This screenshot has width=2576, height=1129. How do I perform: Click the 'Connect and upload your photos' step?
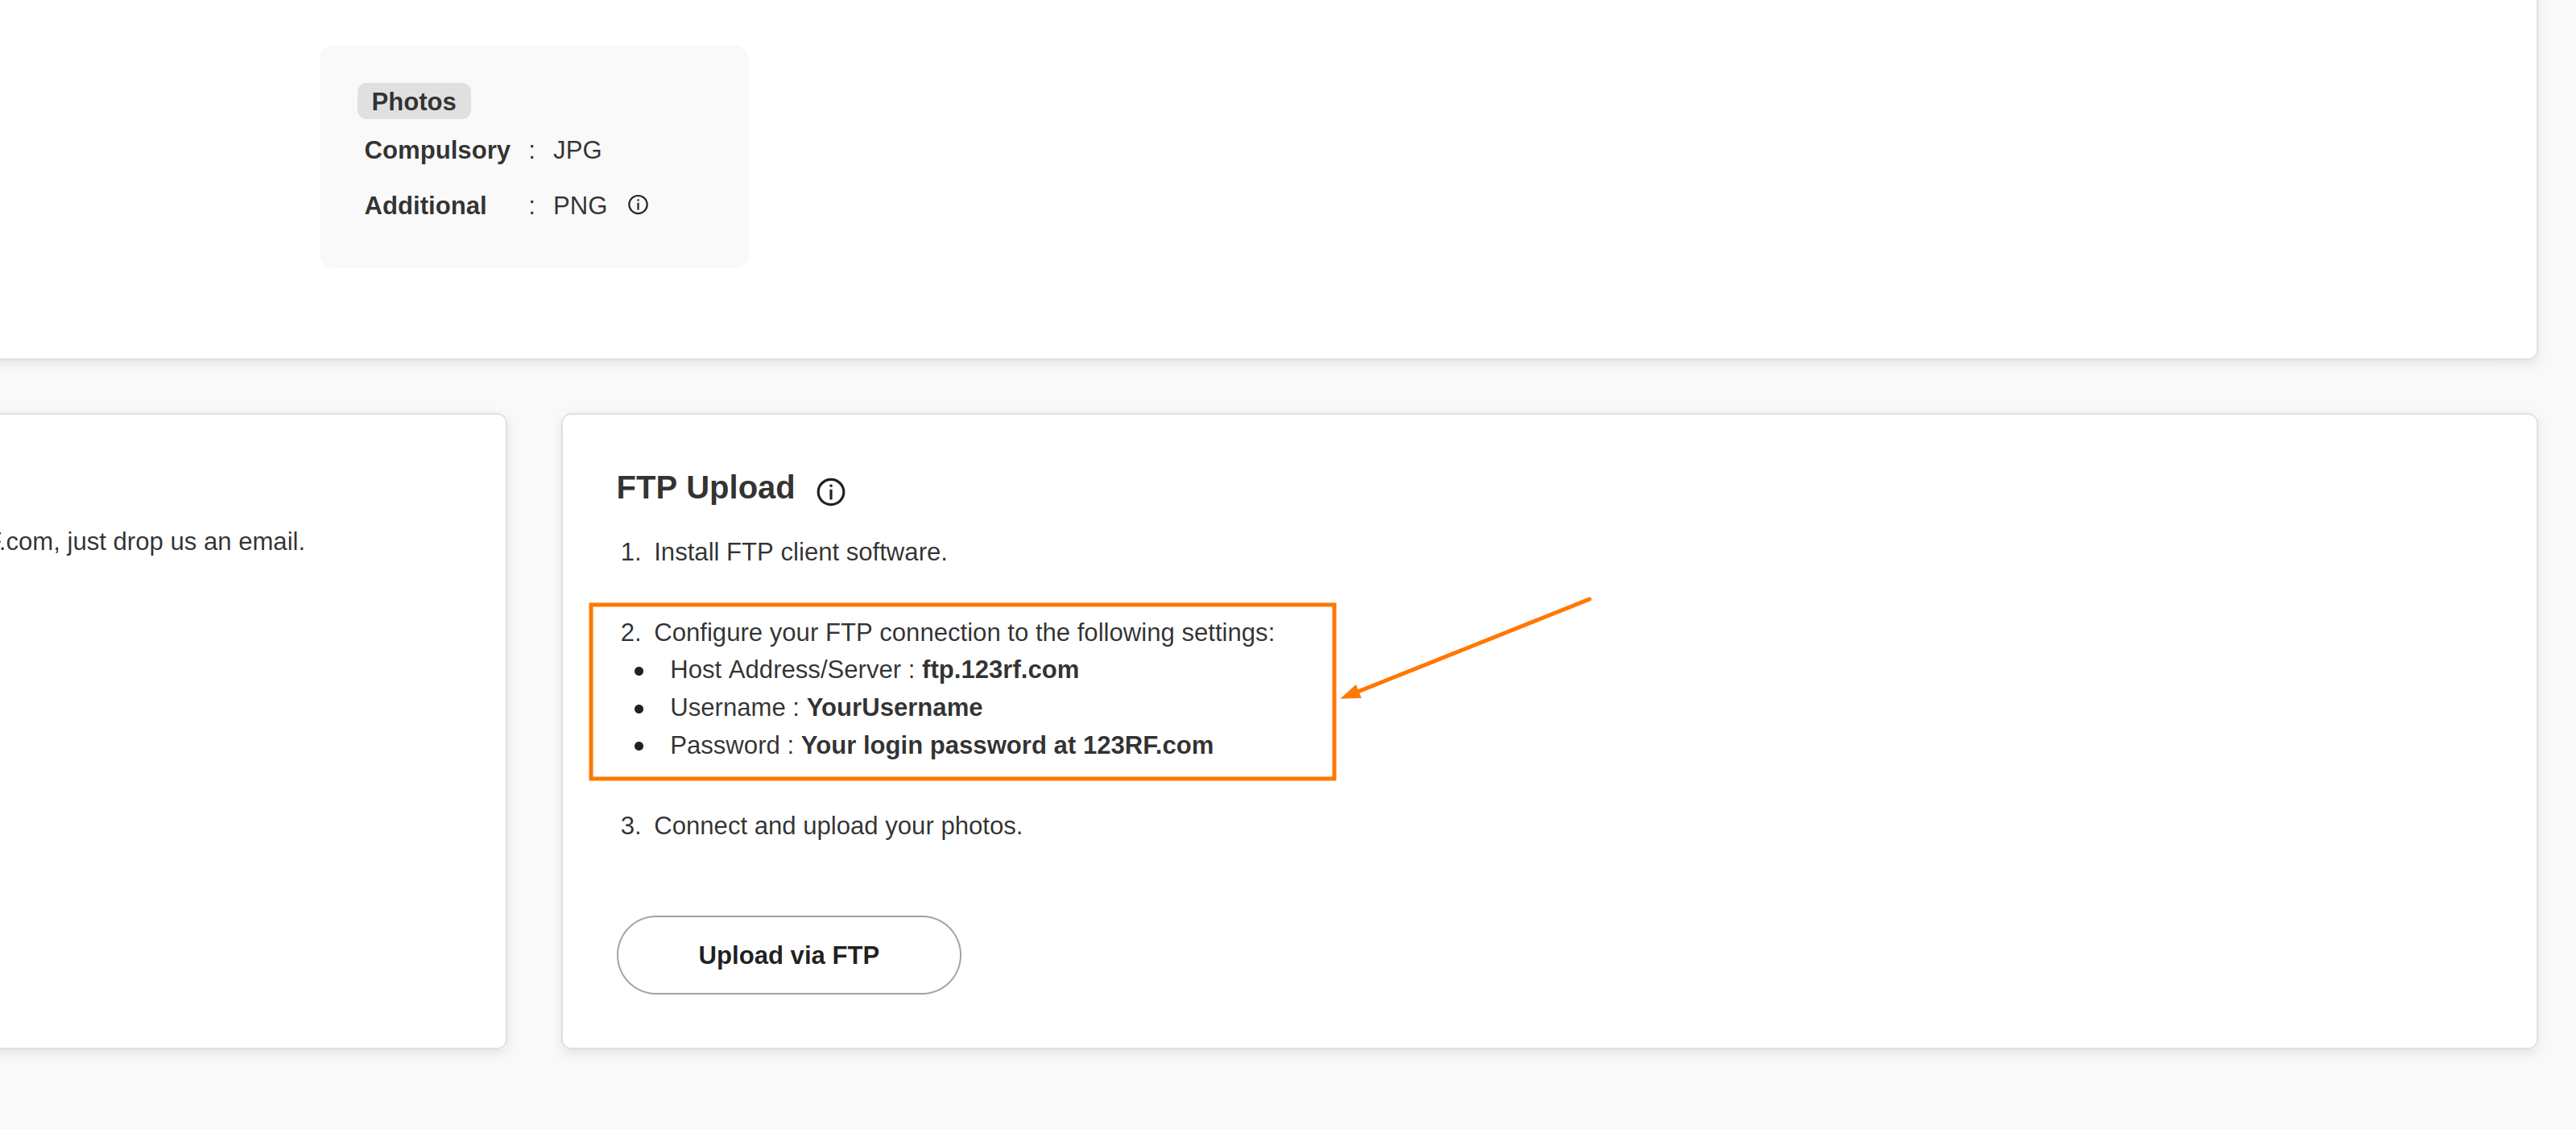click(x=837, y=826)
